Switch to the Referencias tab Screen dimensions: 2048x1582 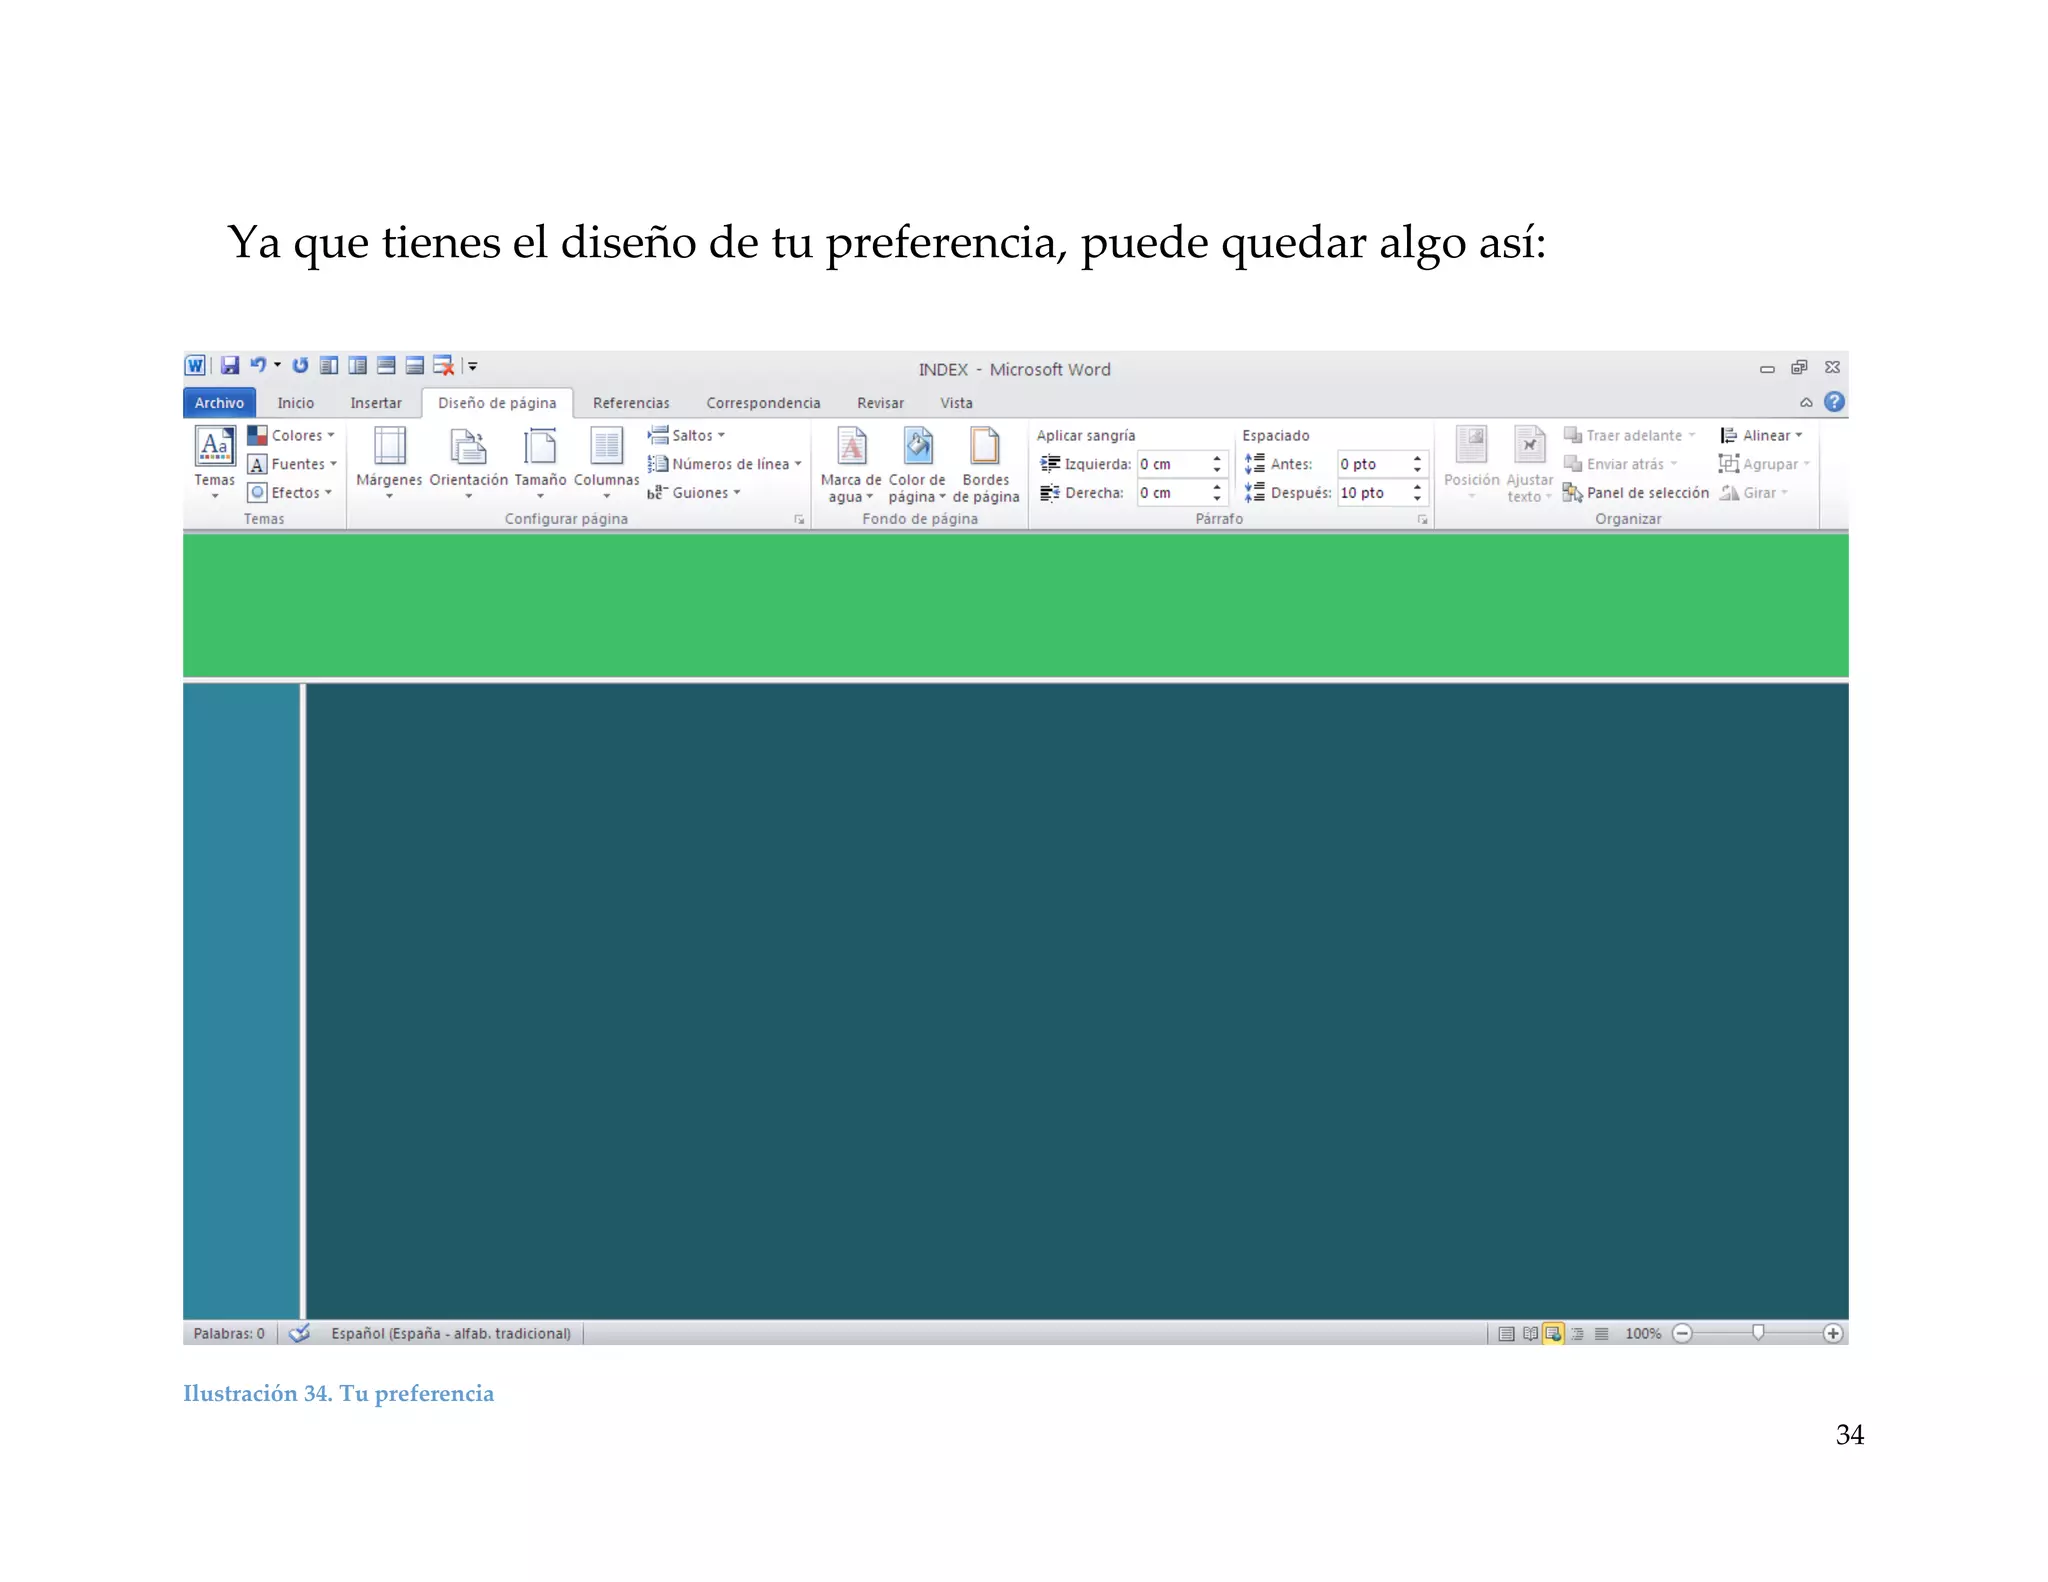coord(630,403)
